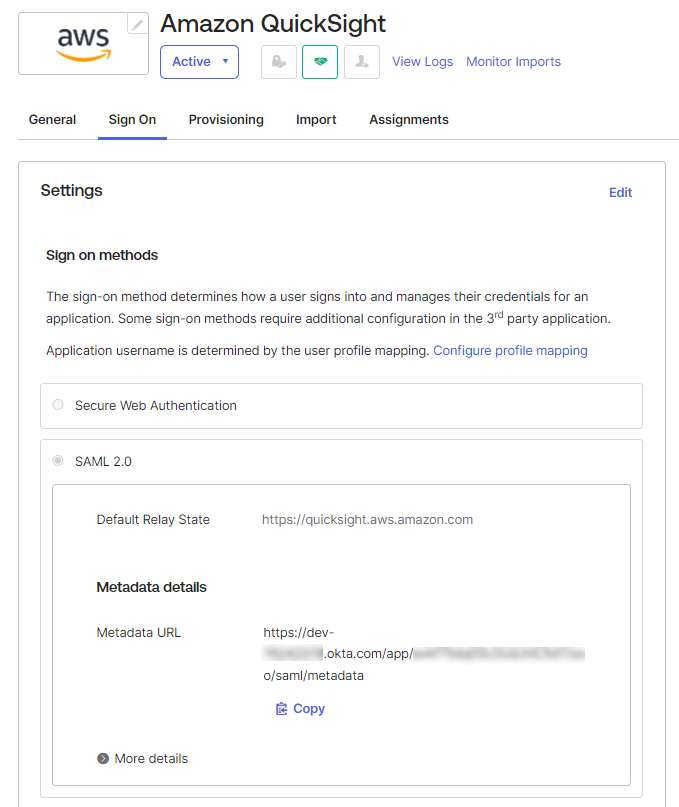Image resolution: width=679 pixels, height=807 pixels.
Task: Open the View Logs link
Action: [x=422, y=62]
